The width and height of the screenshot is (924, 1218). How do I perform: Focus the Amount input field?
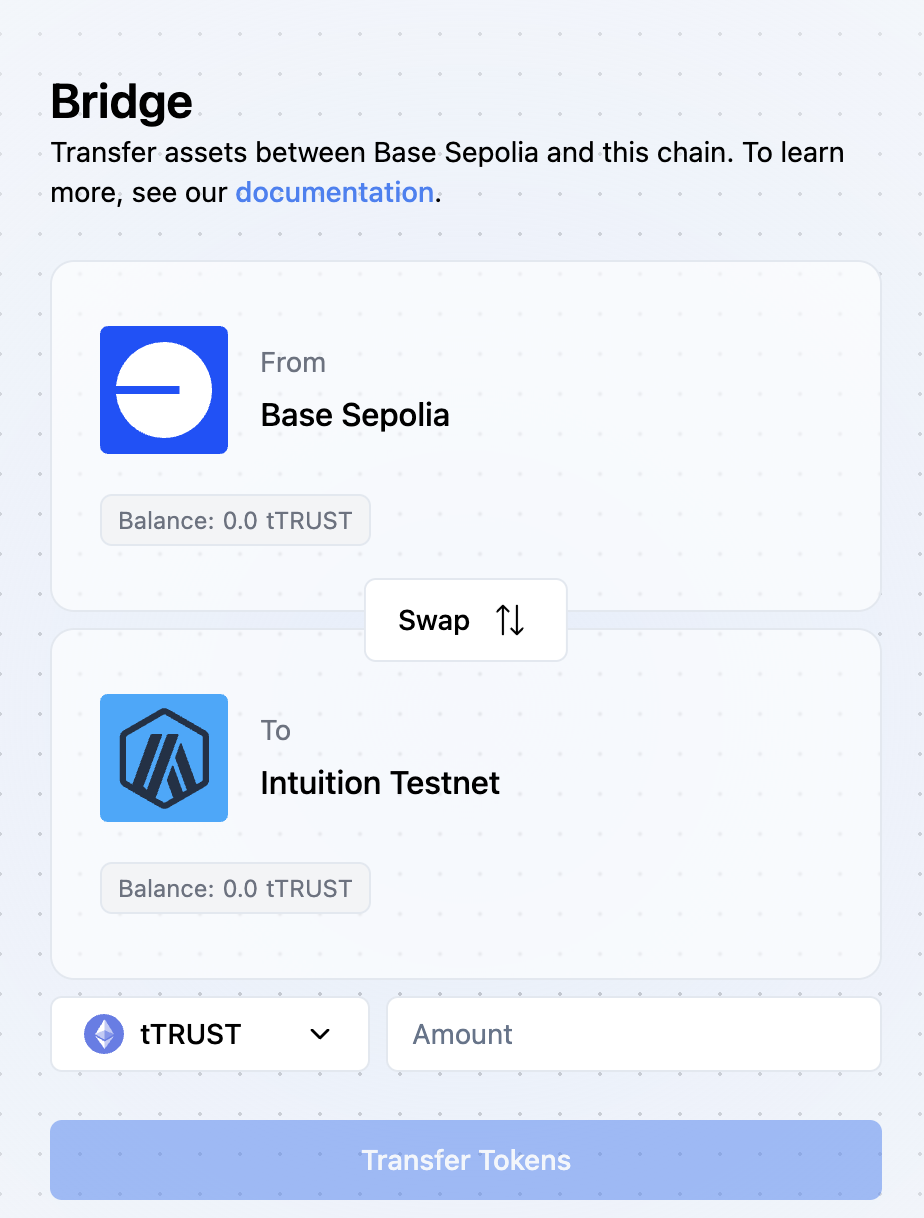coord(634,1034)
